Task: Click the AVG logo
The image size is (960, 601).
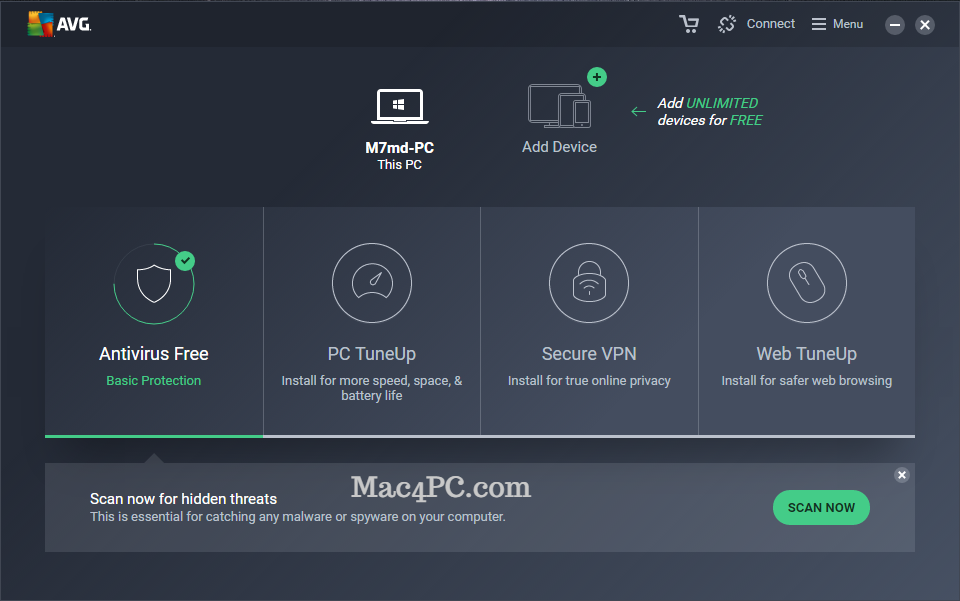Action: [59, 24]
